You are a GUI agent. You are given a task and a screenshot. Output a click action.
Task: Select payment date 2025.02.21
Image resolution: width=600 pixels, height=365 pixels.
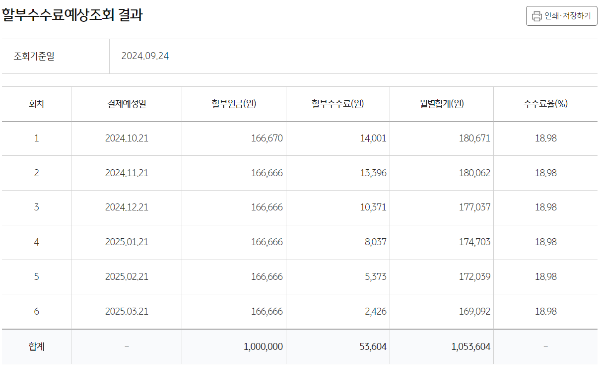pyautogui.click(x=127, y=277)
